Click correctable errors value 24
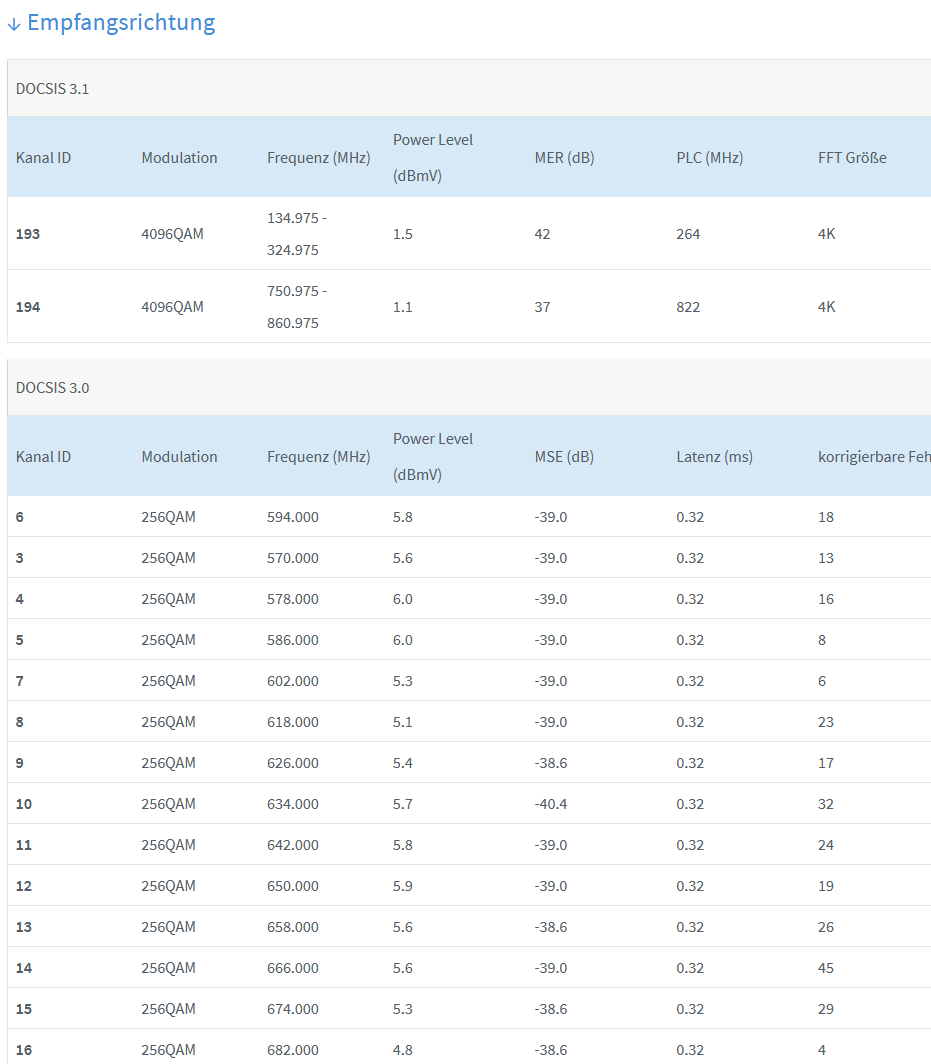 pos(826,846)
